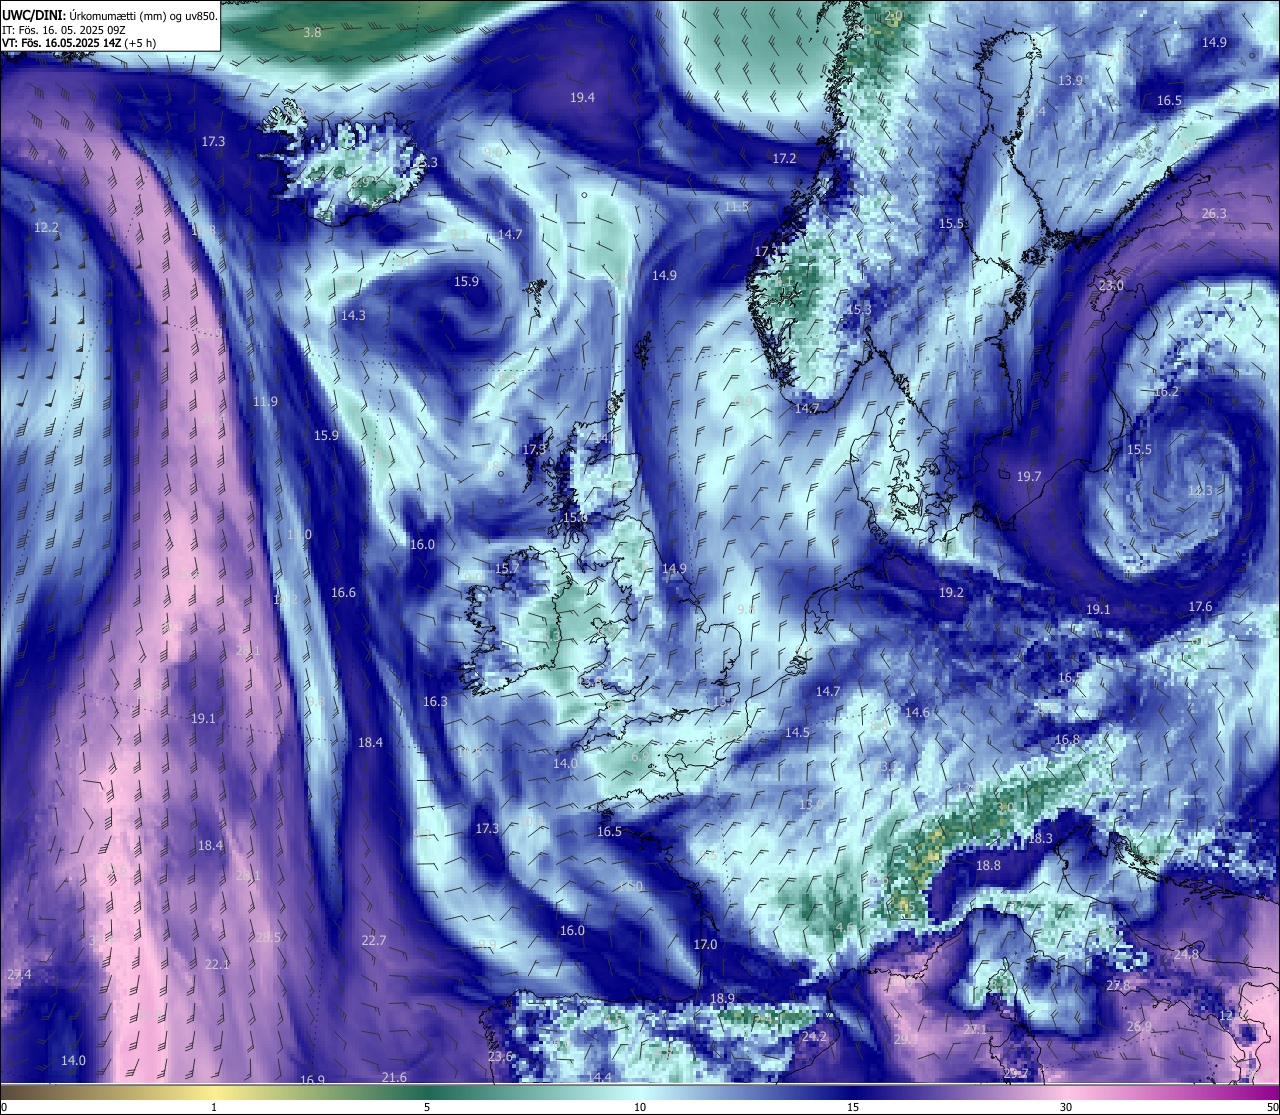
Task: Click the 17.2 value off Norway's coast
Action: [784, 159]
